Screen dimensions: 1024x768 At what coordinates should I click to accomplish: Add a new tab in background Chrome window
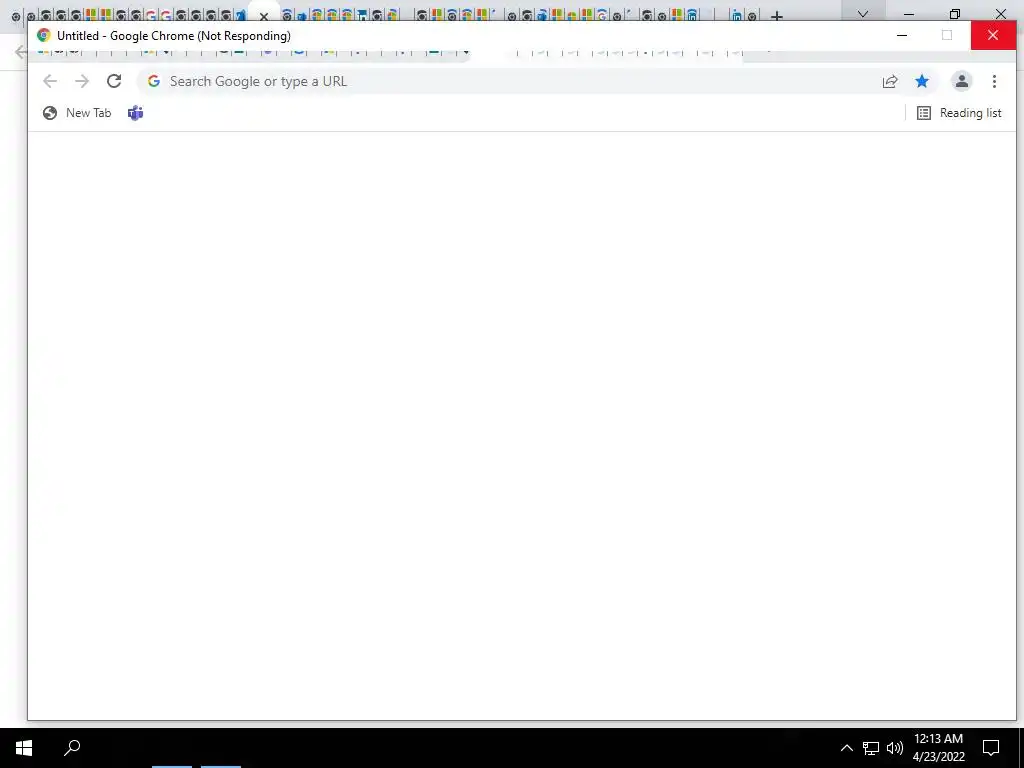(x=776, y=16)
